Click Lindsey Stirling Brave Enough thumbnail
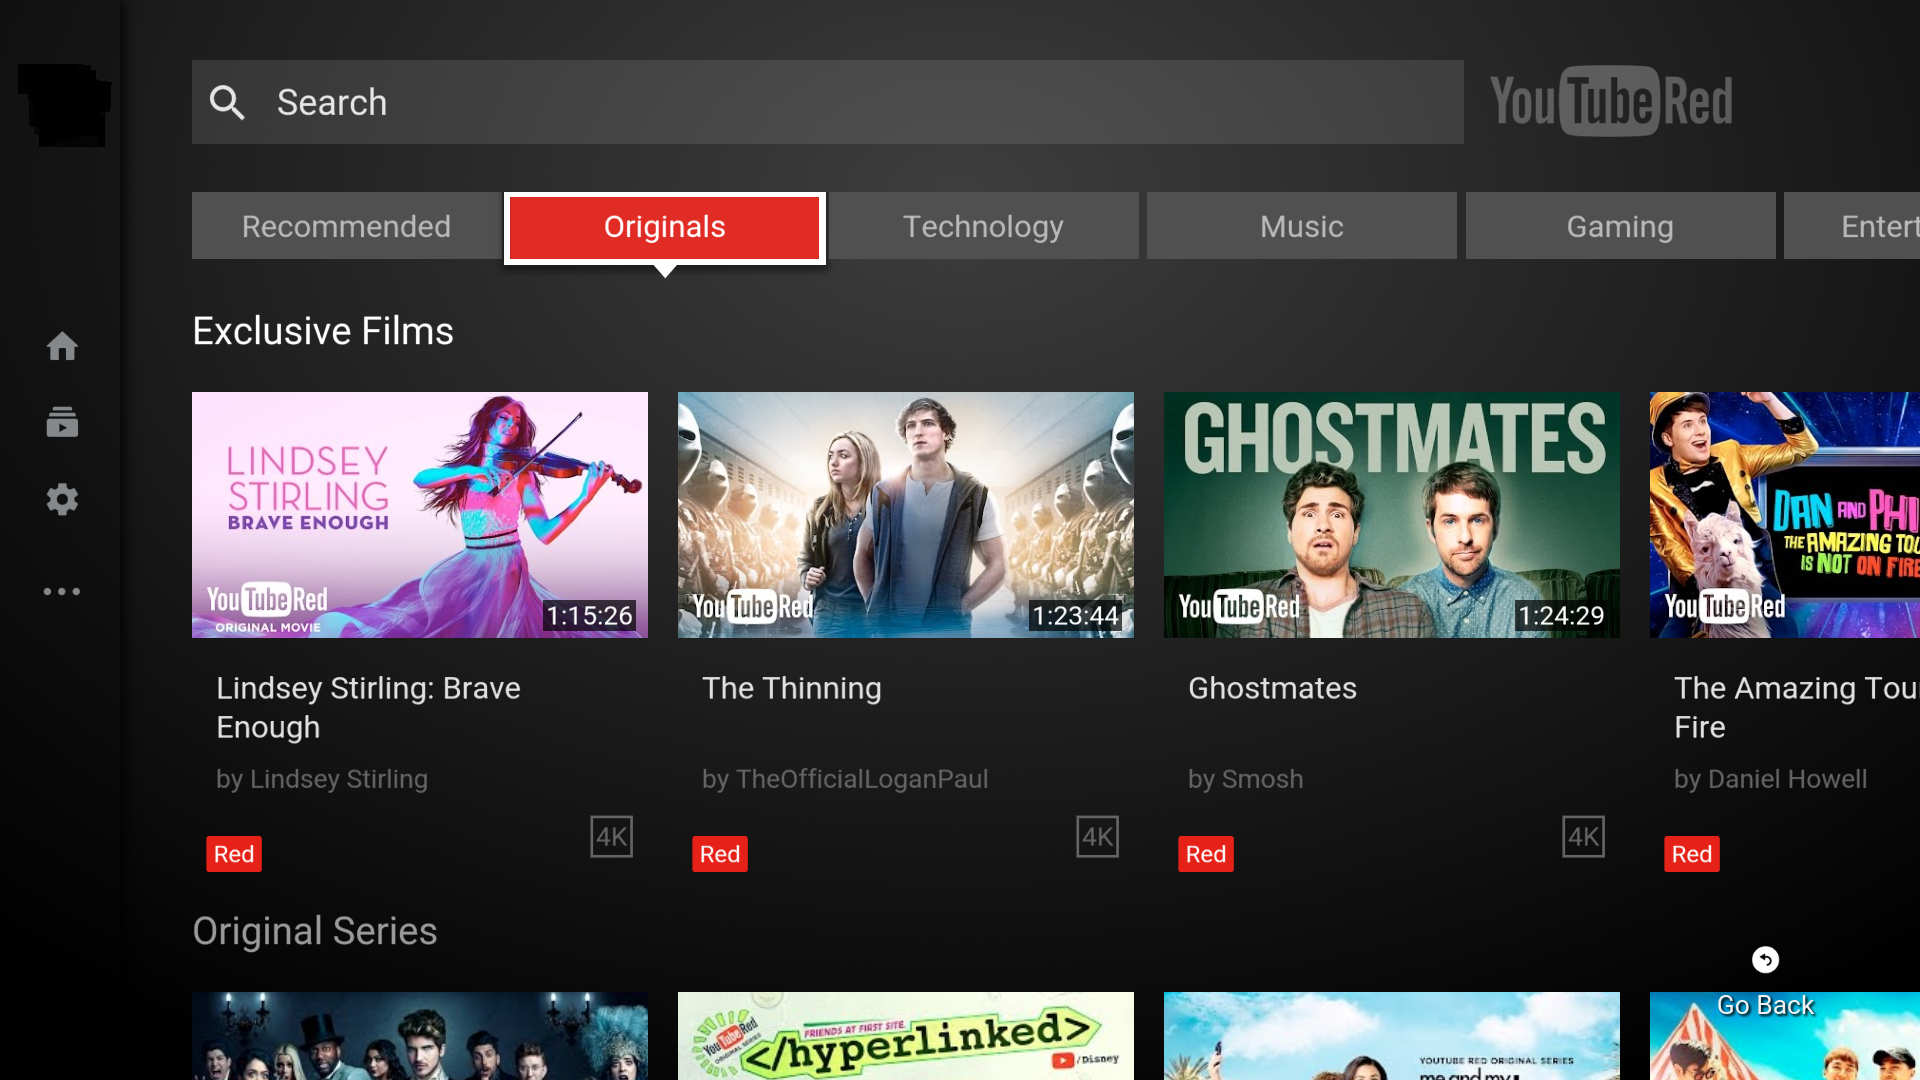The image size is (1920, 1080). pyautogui.click(x=421, y=514)
